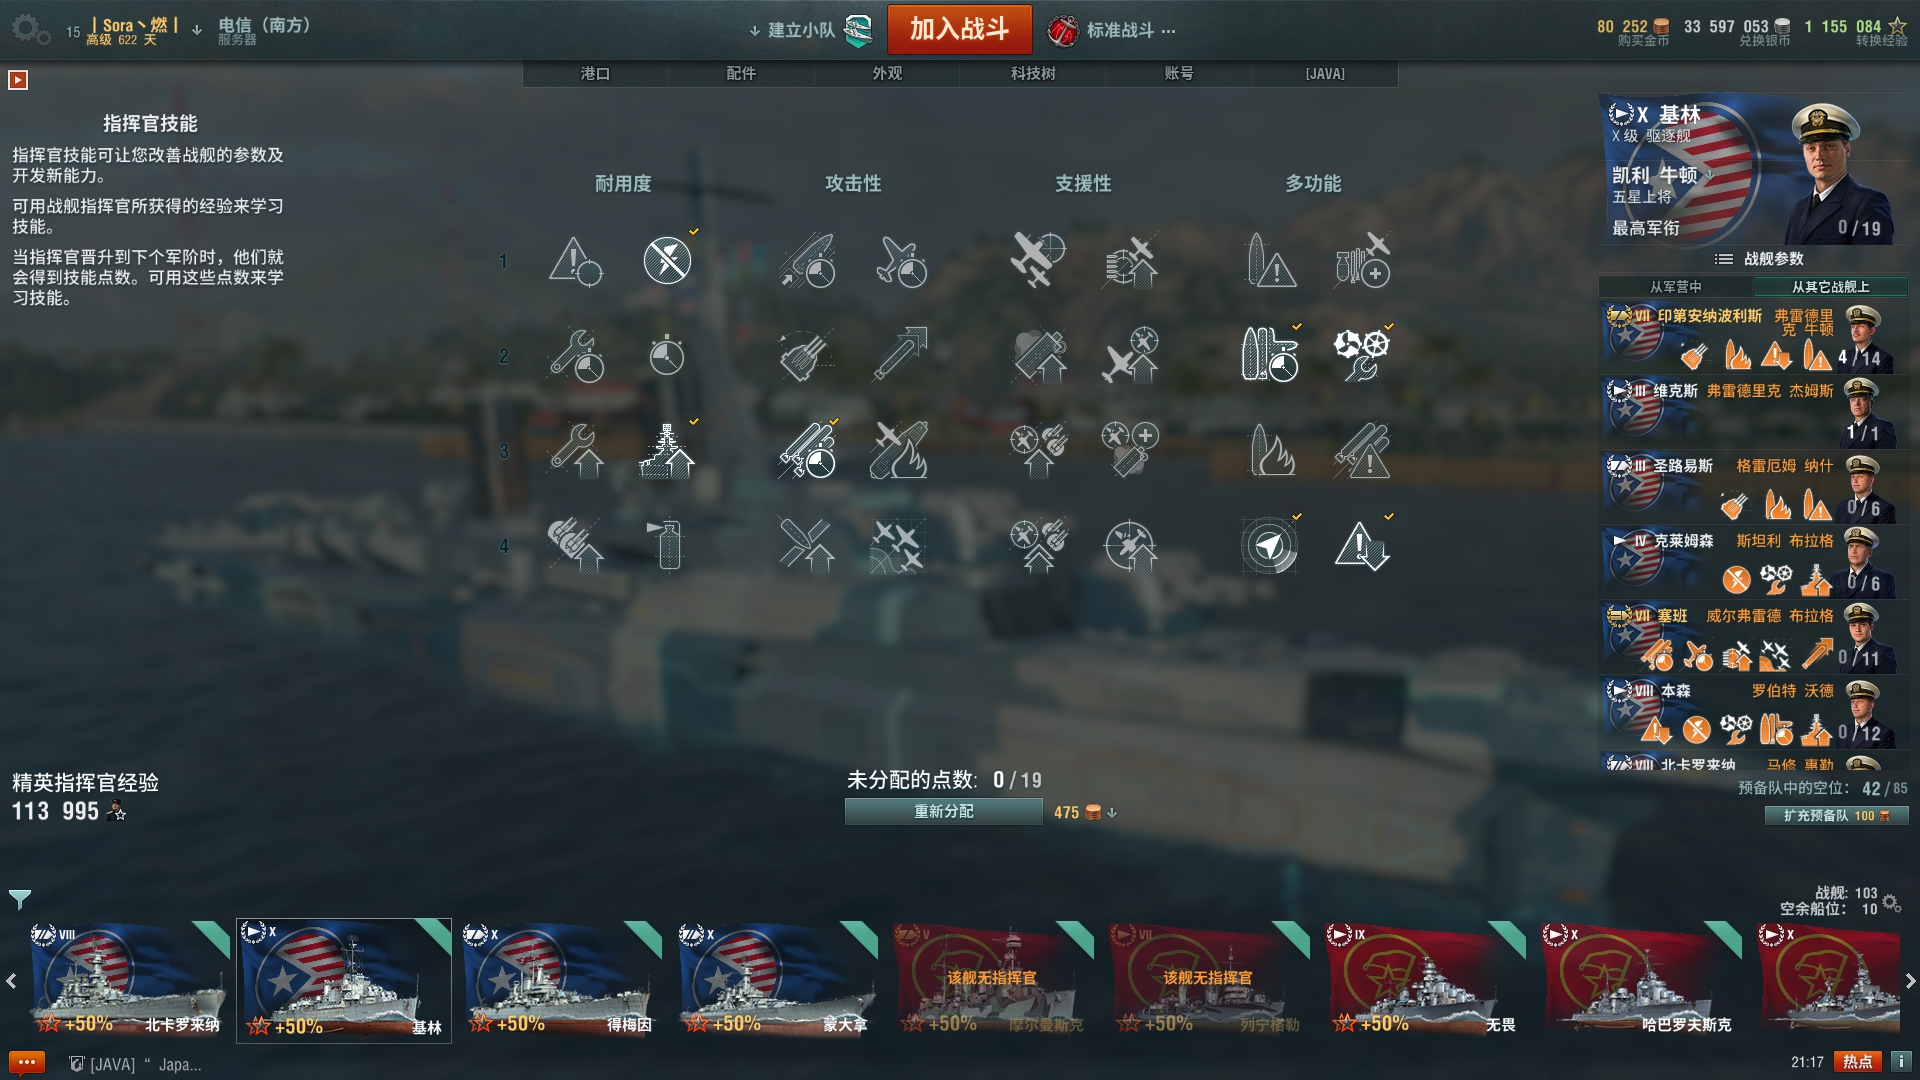1920x1080 pixels.
Task: Toggle the checked row 1 crossed-propeller skill
Action: pos(667,261)
